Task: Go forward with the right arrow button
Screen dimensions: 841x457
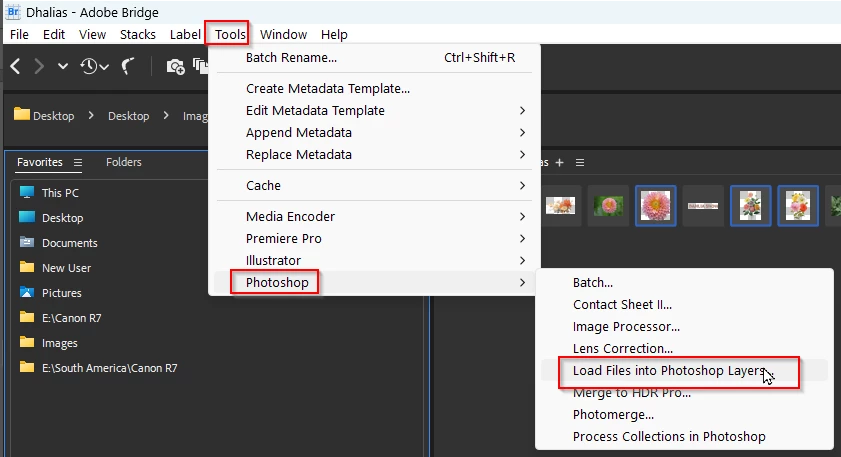Action: click(x=39, y=67)
